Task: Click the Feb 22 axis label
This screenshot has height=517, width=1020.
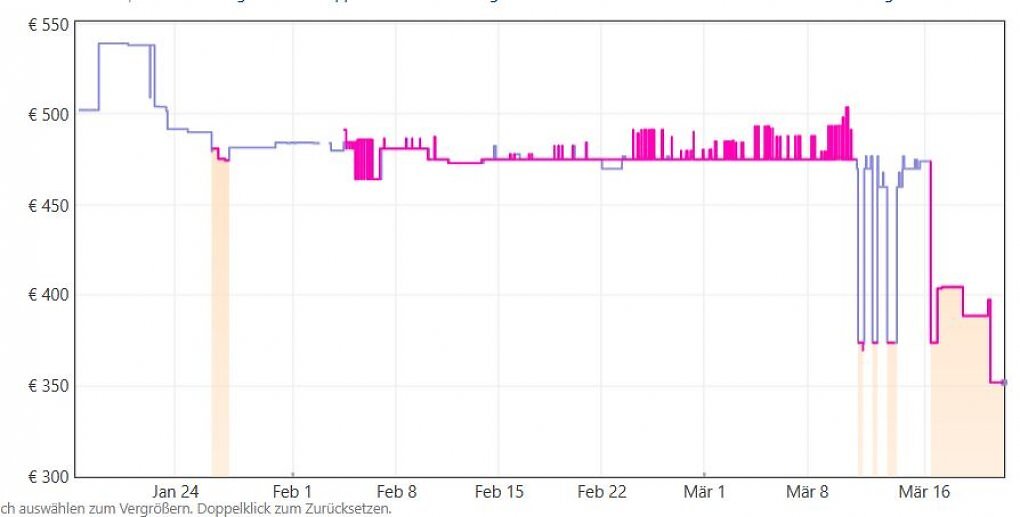Action: (x=602, y=492)
